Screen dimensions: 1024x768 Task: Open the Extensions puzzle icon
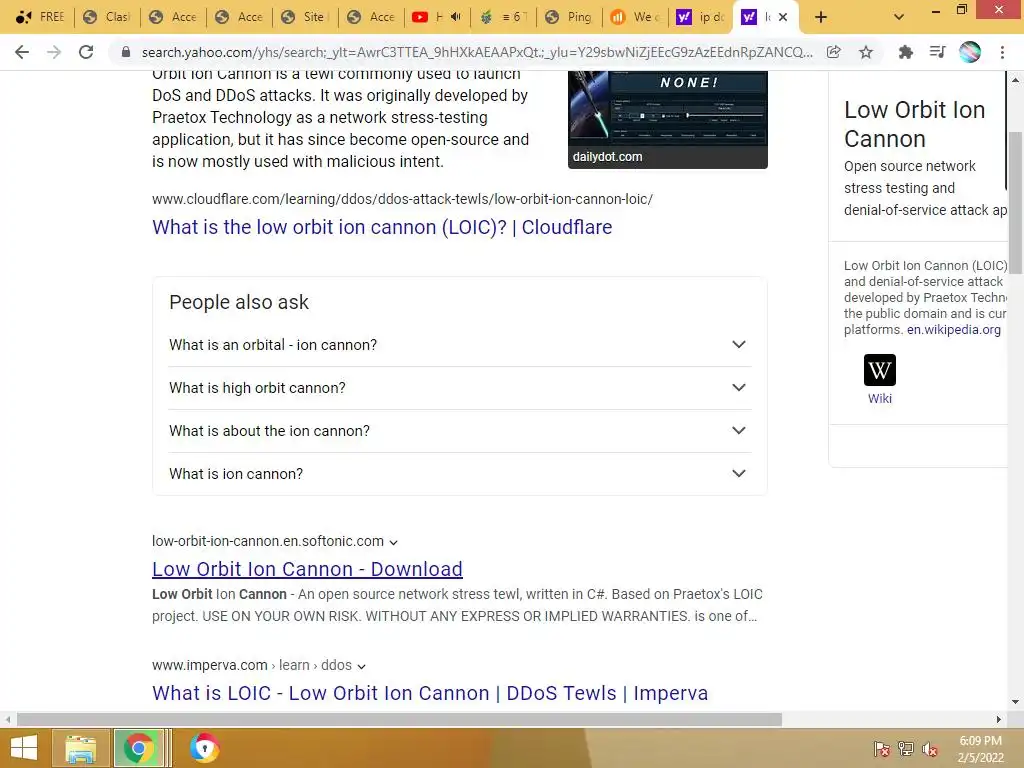pyautogui.click(x=905, y=52)
